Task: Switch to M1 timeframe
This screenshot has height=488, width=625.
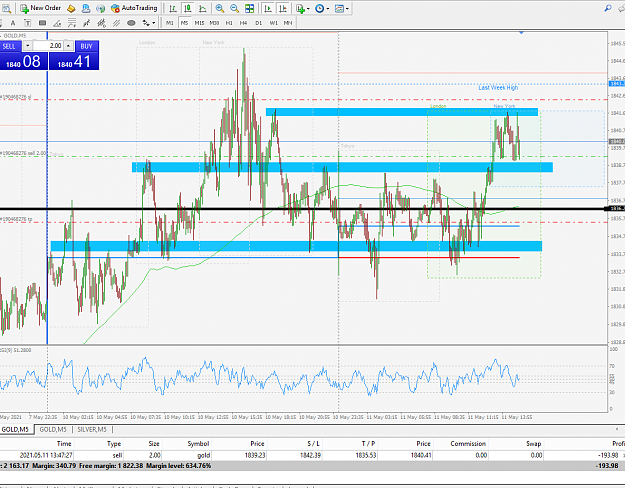Action: [x=170, y=23]
